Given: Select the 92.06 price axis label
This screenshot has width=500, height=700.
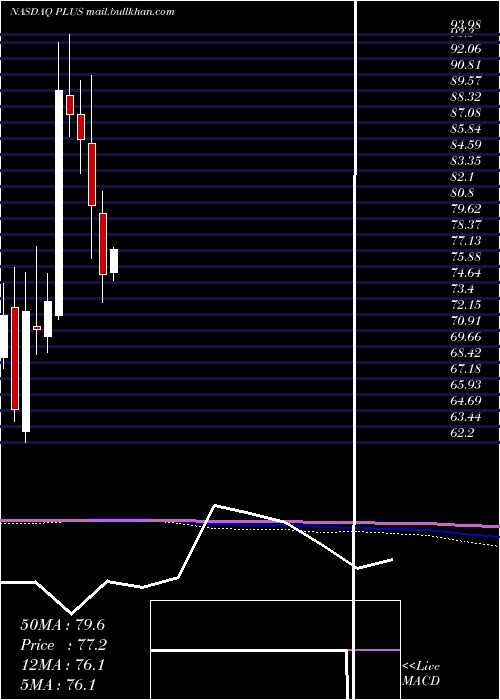Looking at the screenshot, I should [x=466, y=49].
